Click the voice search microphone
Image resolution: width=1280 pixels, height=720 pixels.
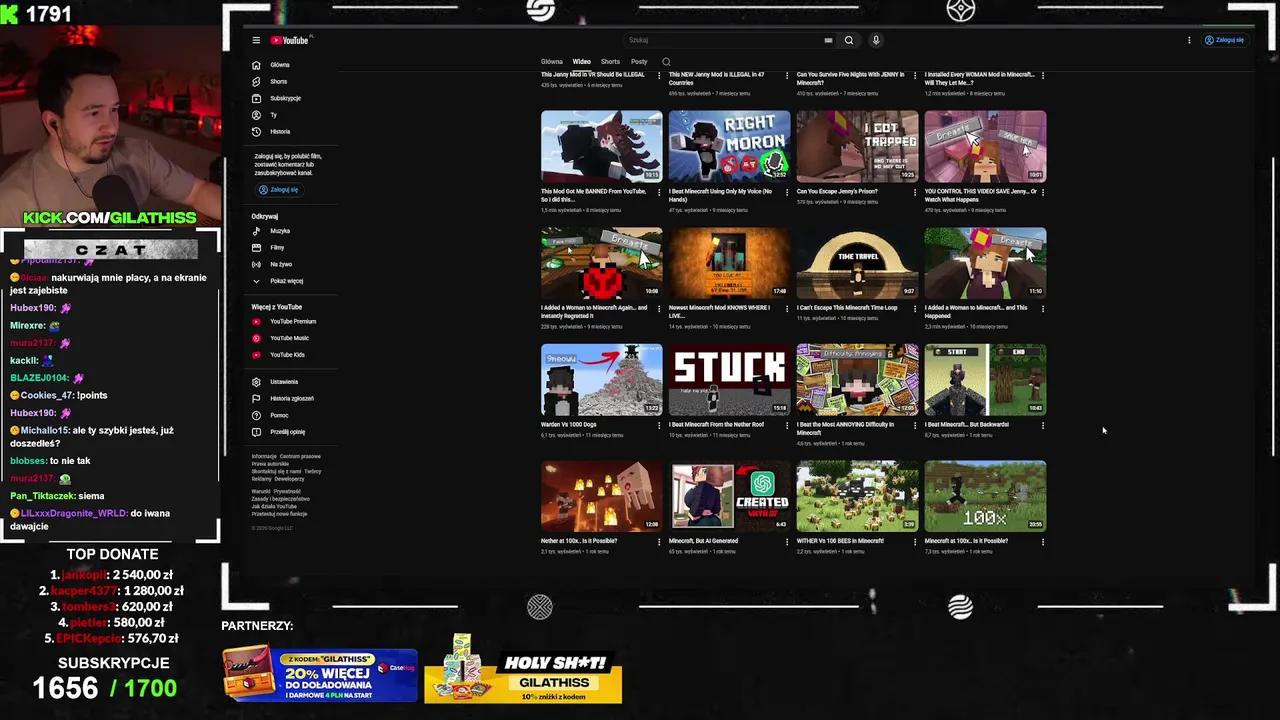[876, 40]
